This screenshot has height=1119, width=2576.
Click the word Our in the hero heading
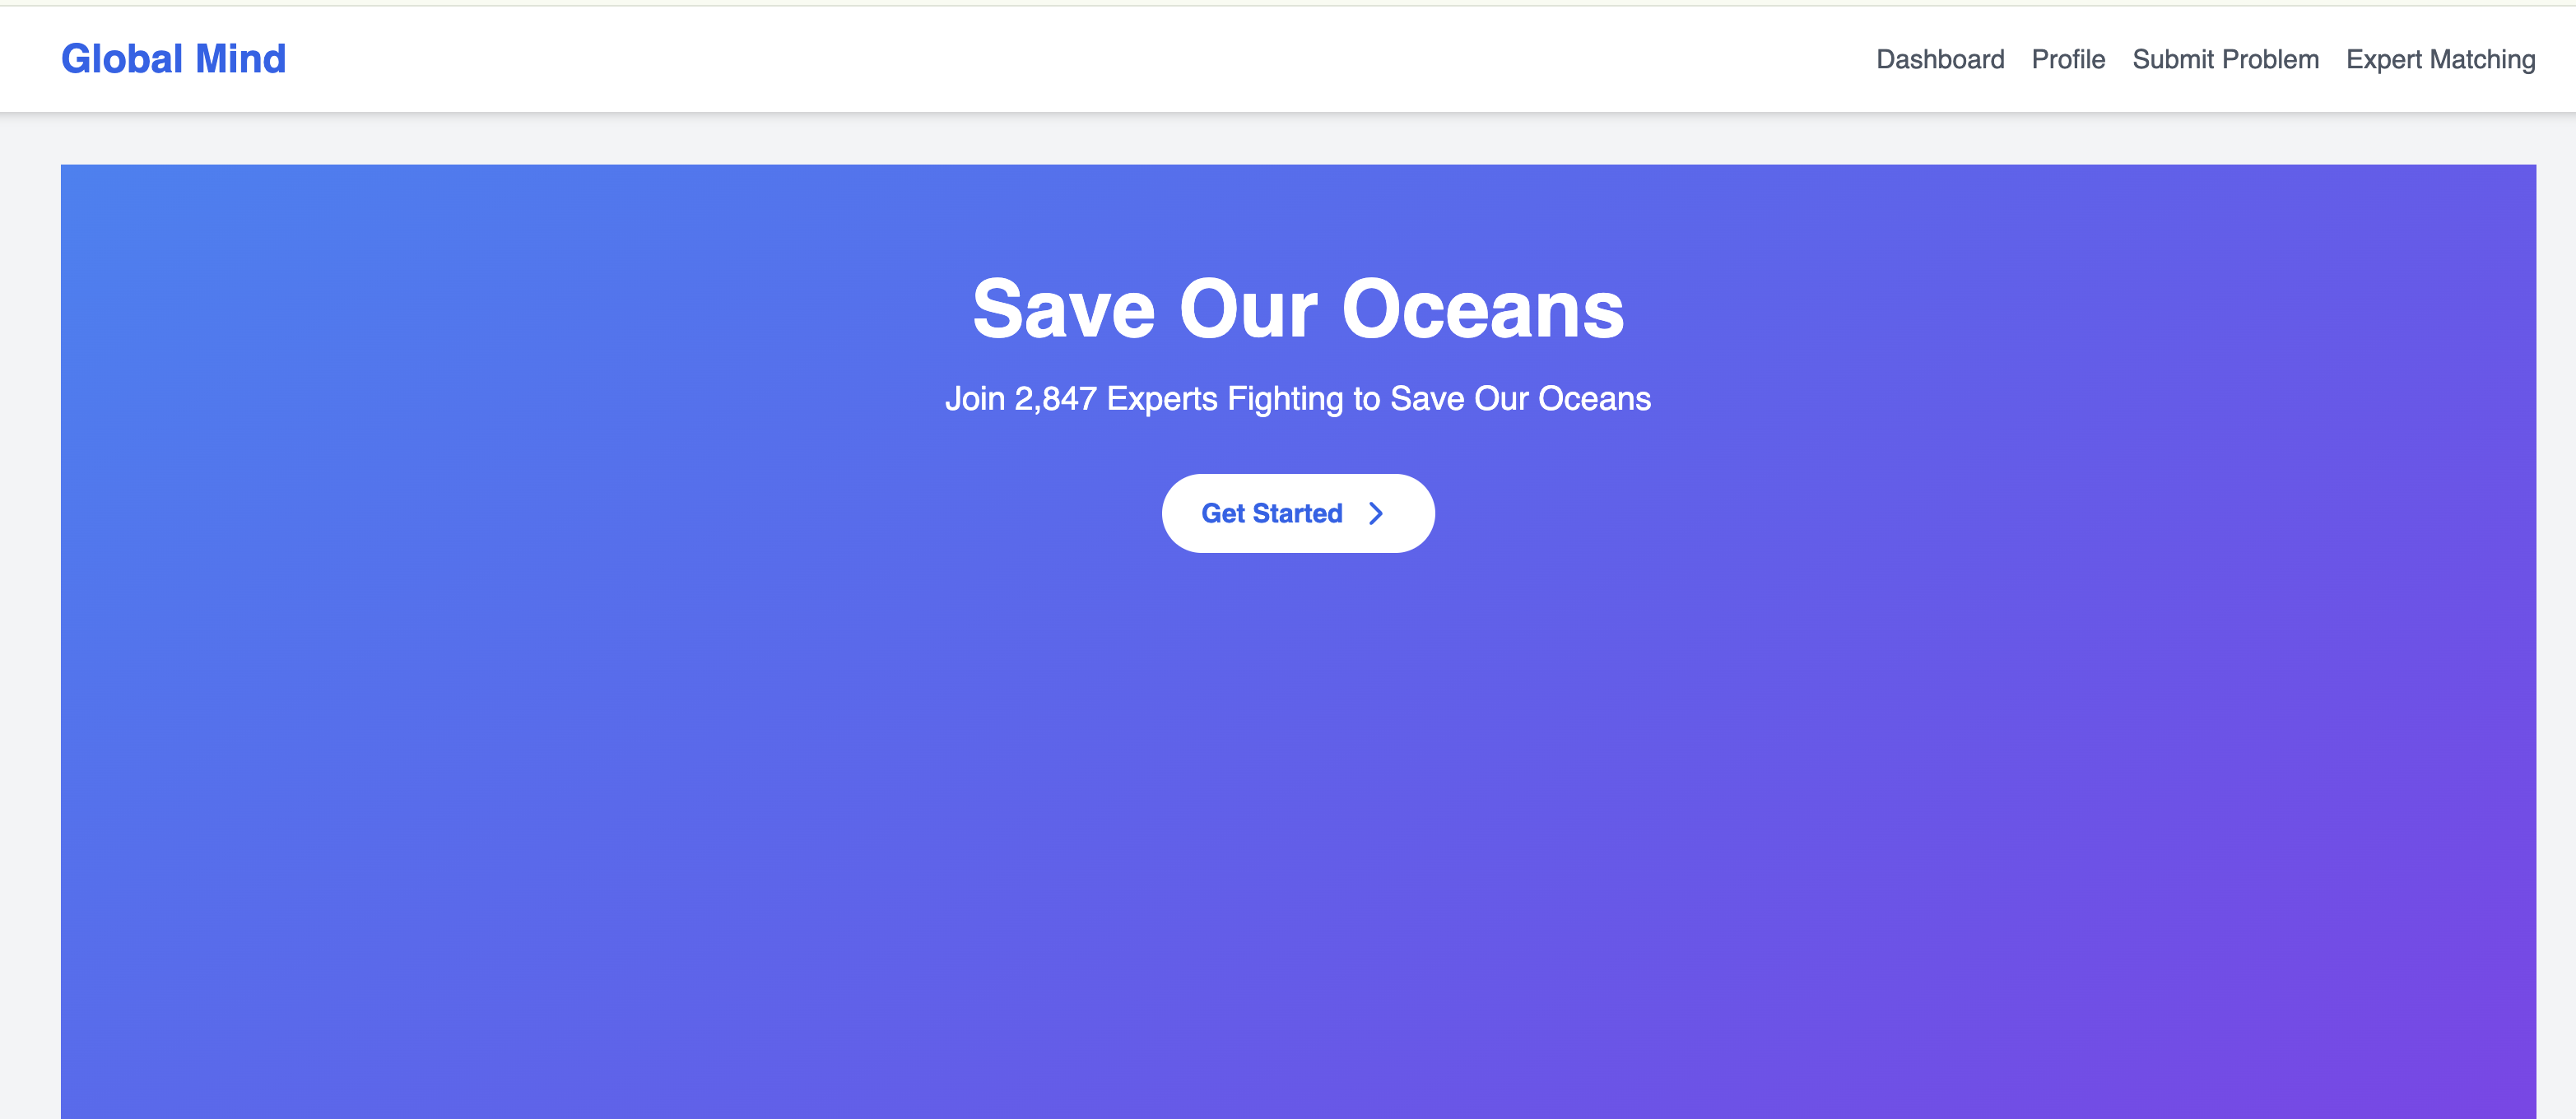click(x=1248, y=309)
